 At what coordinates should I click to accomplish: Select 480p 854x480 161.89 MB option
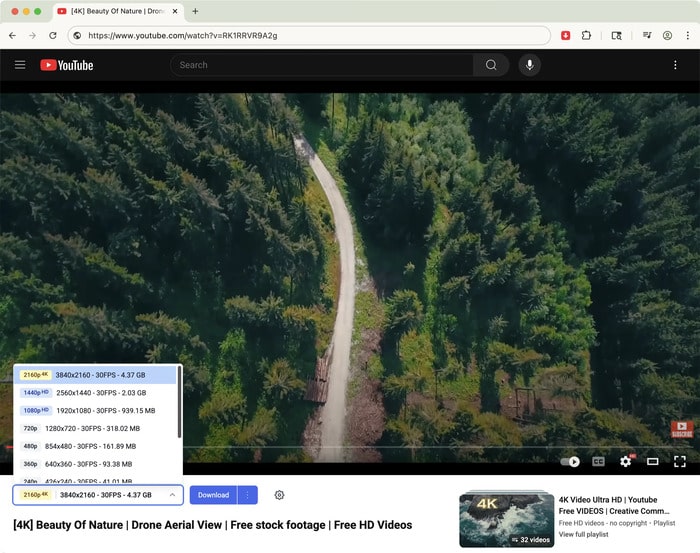[95, 446]
